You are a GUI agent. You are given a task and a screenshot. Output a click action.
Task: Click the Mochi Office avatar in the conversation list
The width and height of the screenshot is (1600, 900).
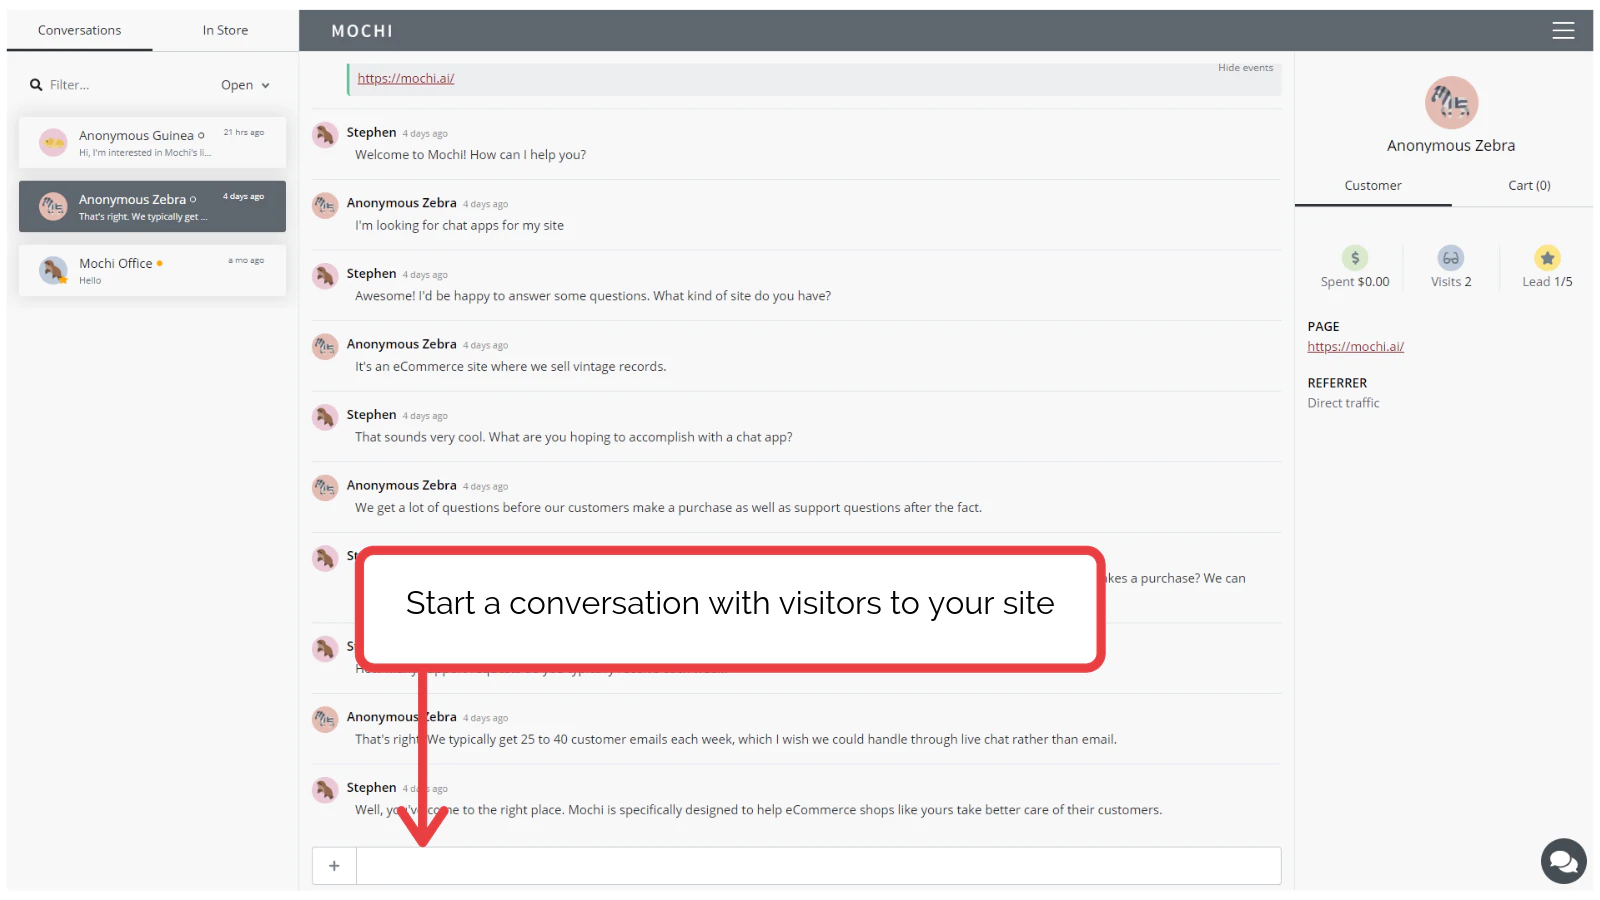tap(53, 270)
